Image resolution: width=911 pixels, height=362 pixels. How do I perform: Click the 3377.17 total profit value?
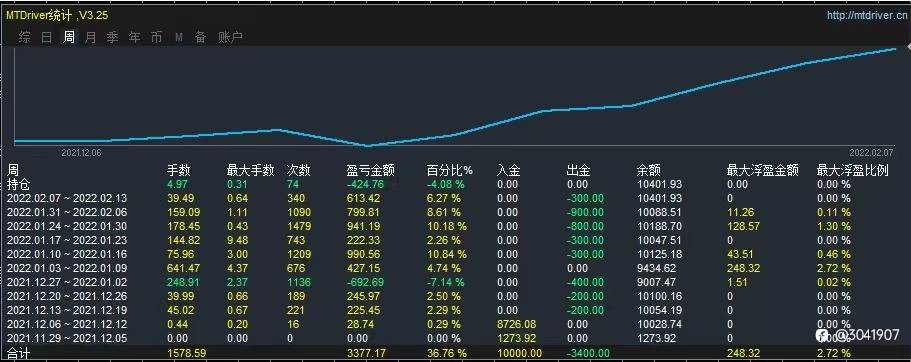pyautogui.click(x=365, y=353)
